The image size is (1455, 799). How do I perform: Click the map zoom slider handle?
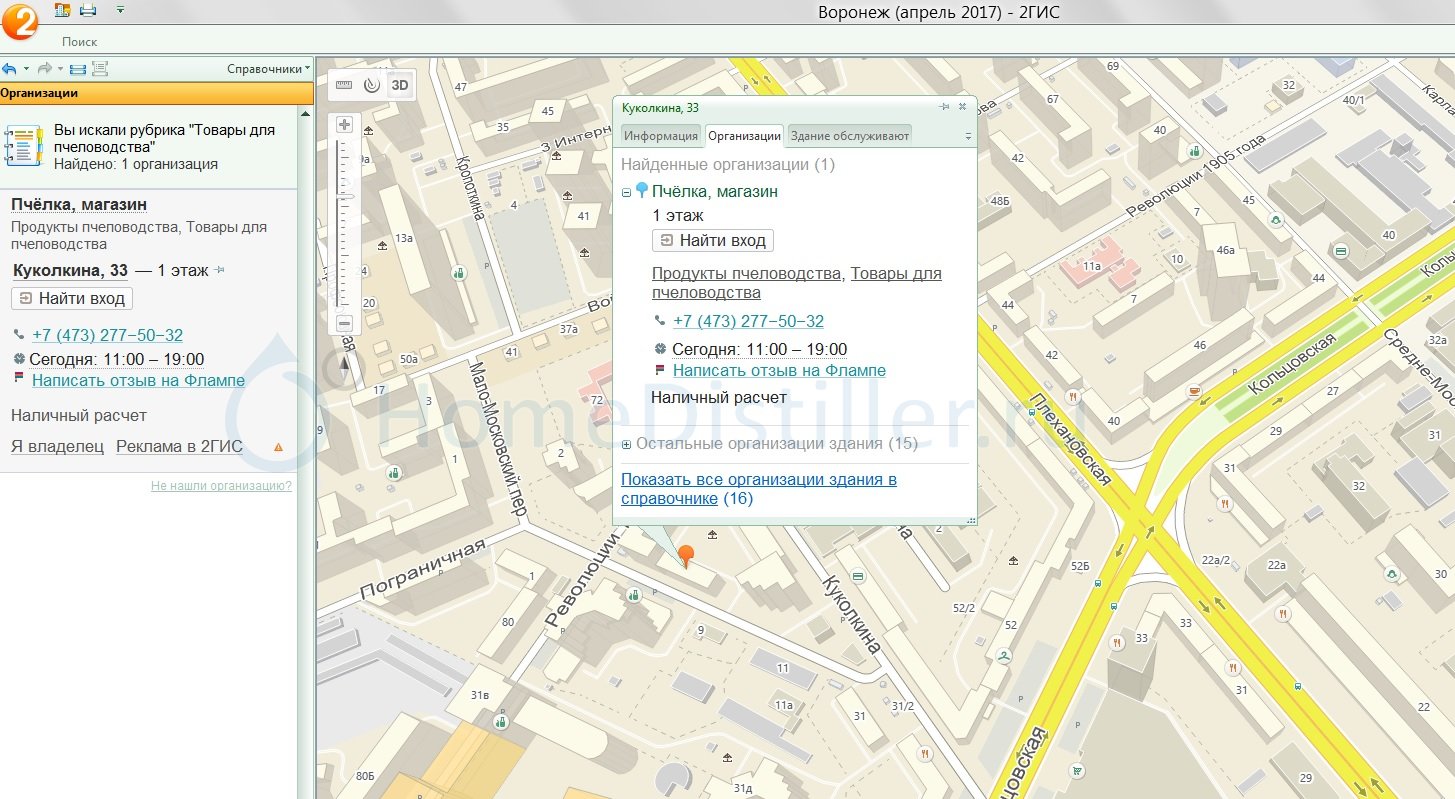pyautogui.click(x=345, y=197)
